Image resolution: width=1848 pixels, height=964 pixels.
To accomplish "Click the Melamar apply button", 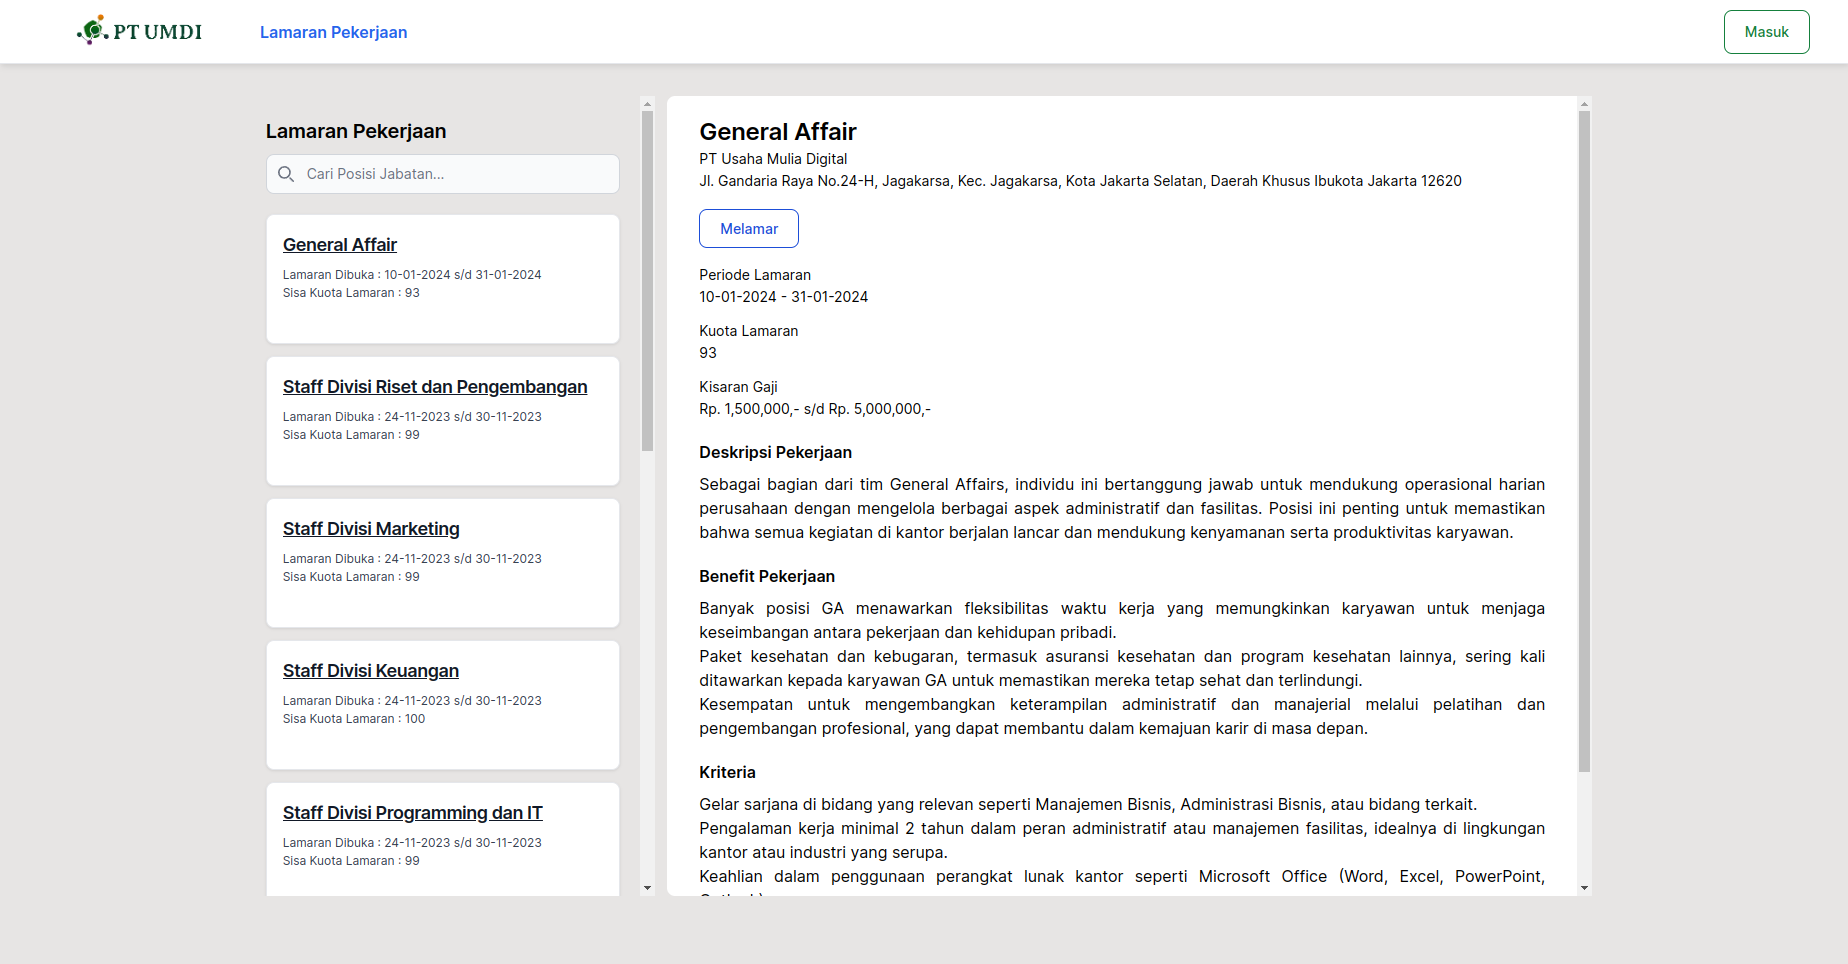I will (x=748, y=229).
